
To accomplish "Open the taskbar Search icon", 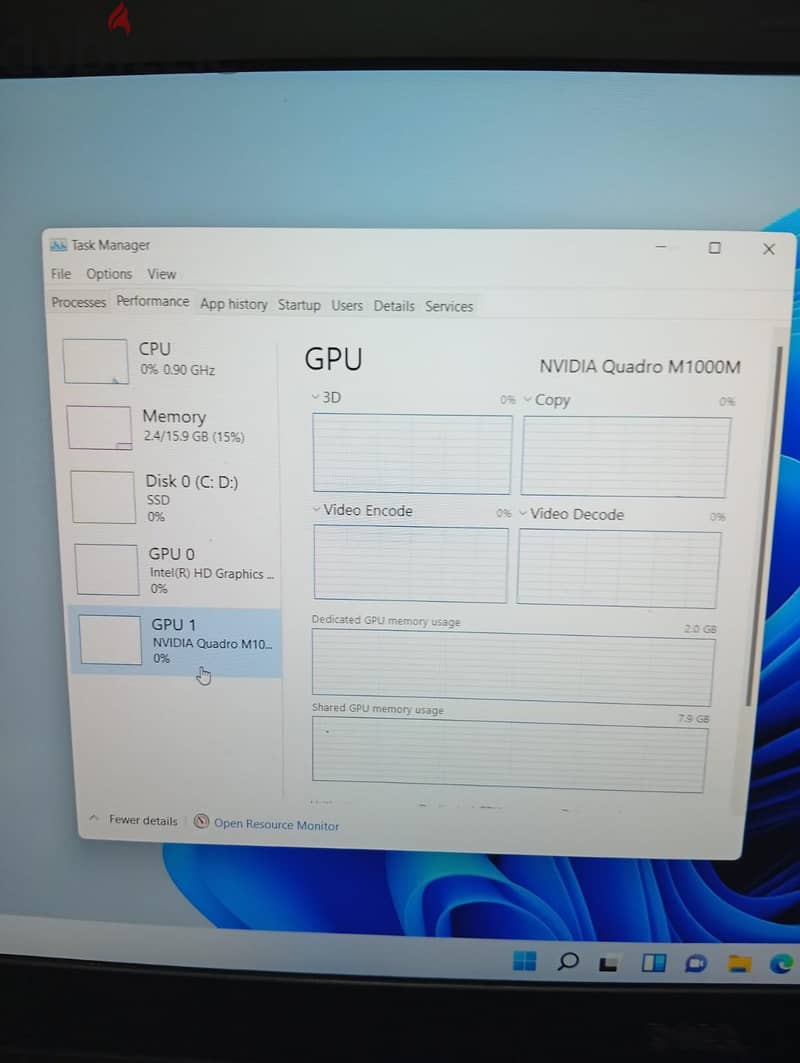I will click(x=567, y=961).
